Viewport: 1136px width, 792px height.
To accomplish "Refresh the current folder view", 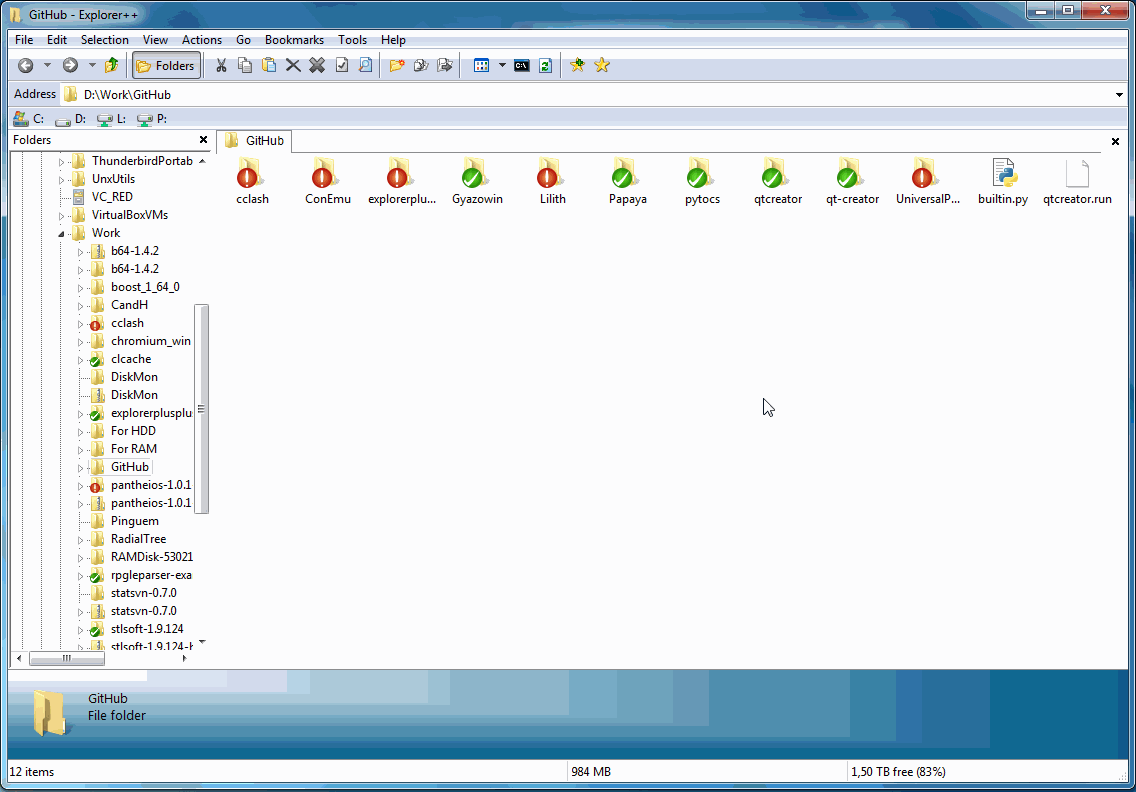I will point(546,66).
